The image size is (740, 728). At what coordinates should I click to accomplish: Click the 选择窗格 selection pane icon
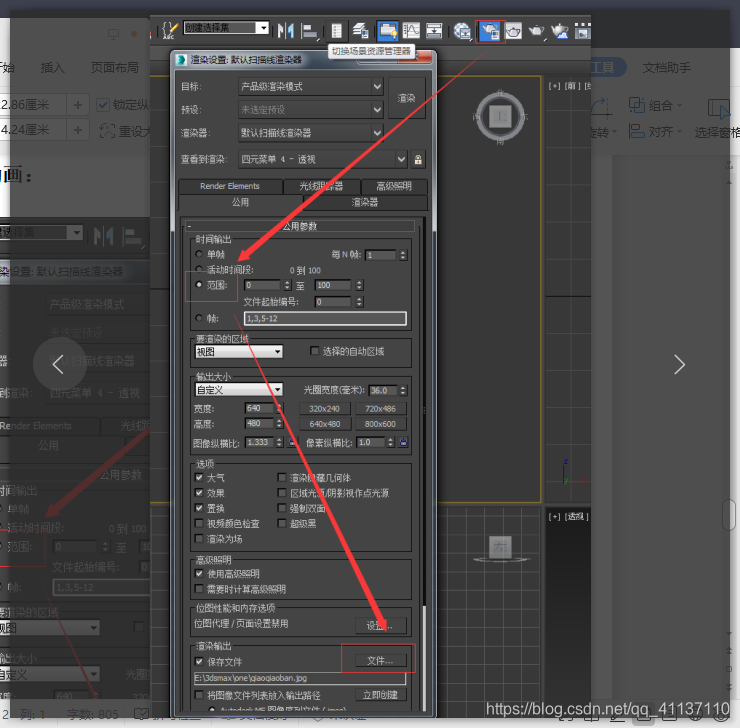tap(719, 109)
